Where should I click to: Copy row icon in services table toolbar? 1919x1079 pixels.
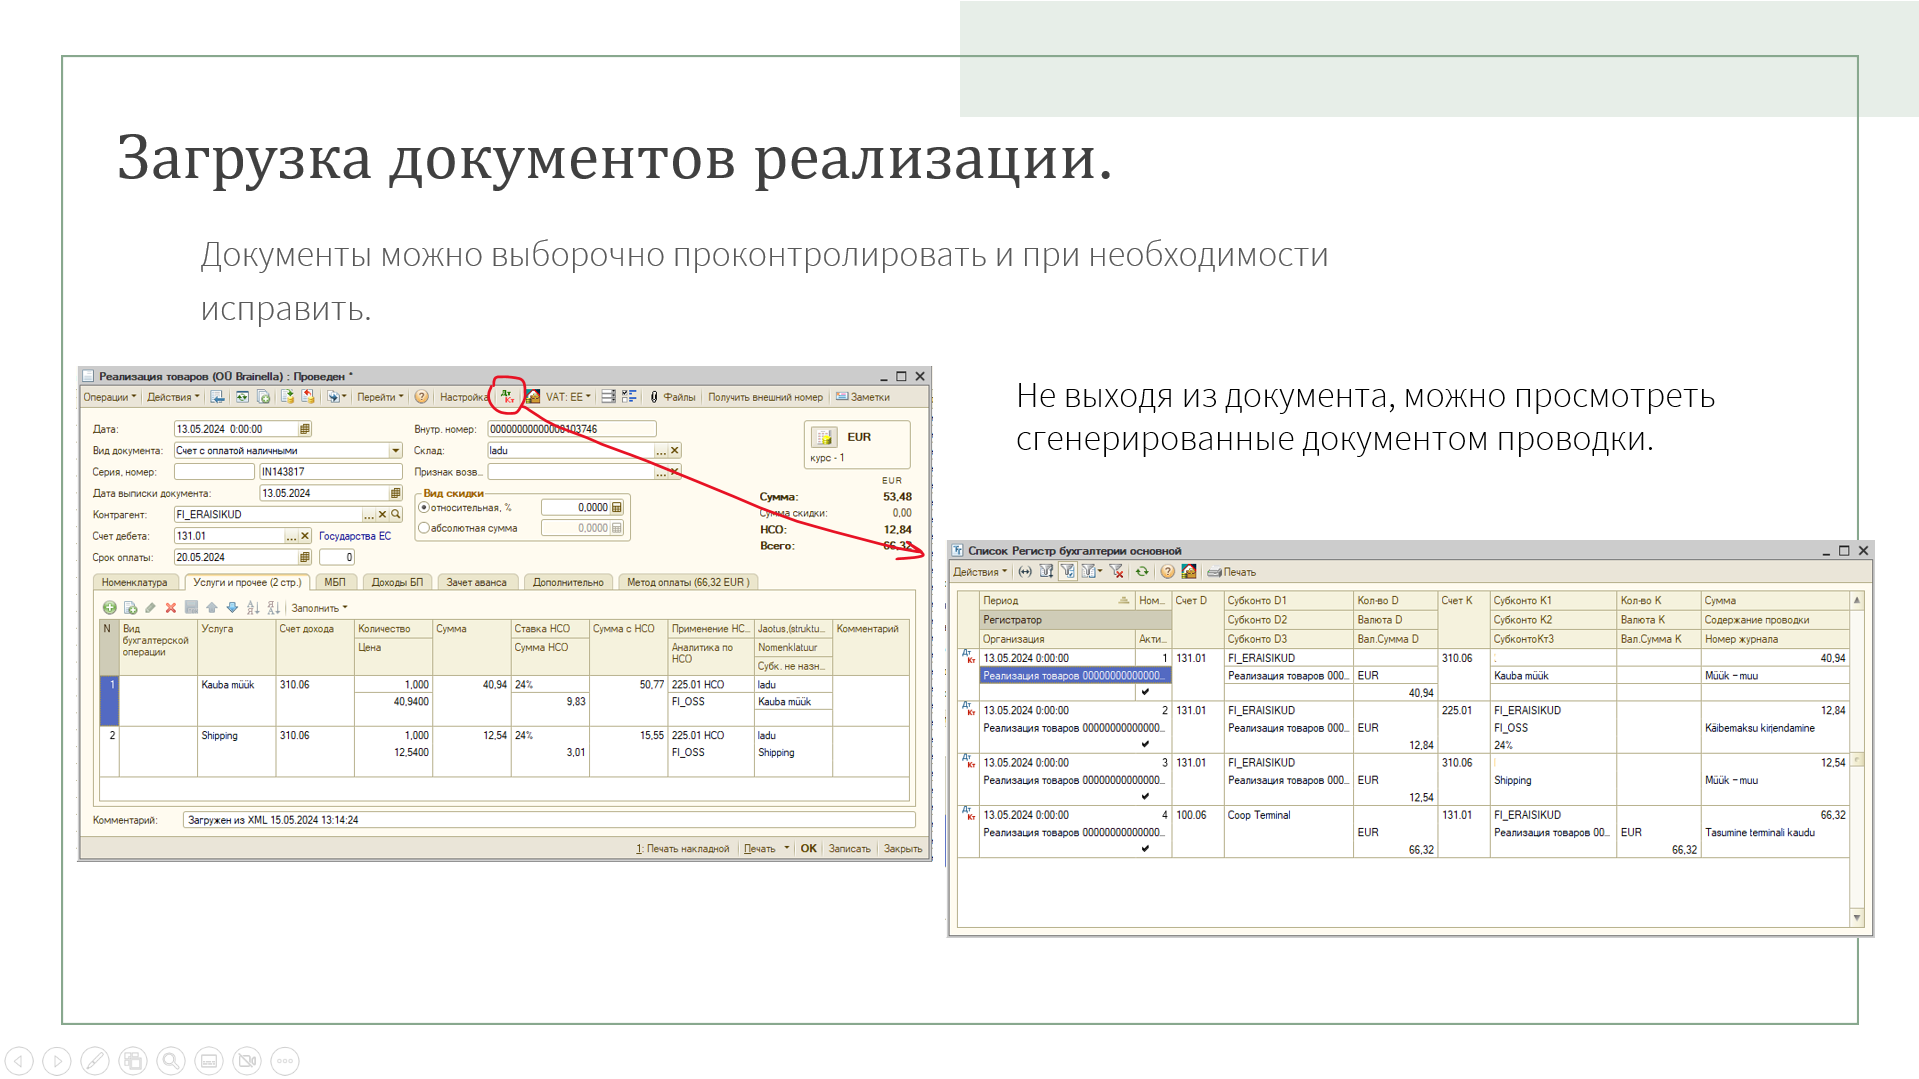click(x=130, y=608)
